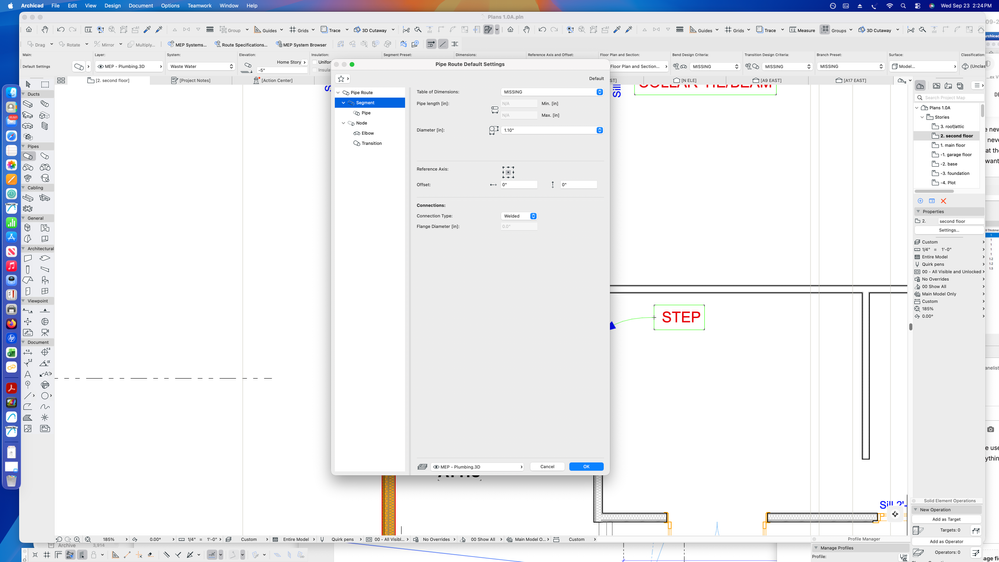Toggle the Trace button
The height and width of the screenshot is (562, 999).
click(331, 30)
